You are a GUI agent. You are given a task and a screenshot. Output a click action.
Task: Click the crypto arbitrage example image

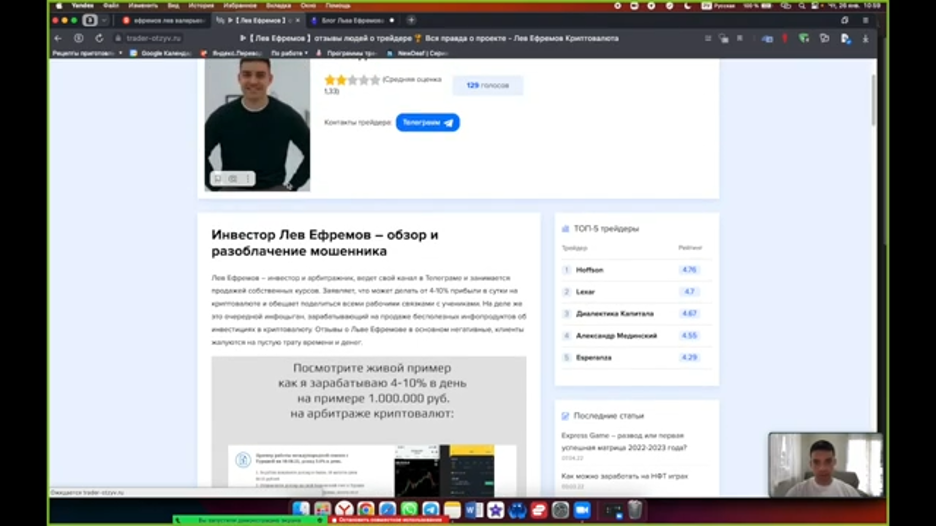[369, 427]
